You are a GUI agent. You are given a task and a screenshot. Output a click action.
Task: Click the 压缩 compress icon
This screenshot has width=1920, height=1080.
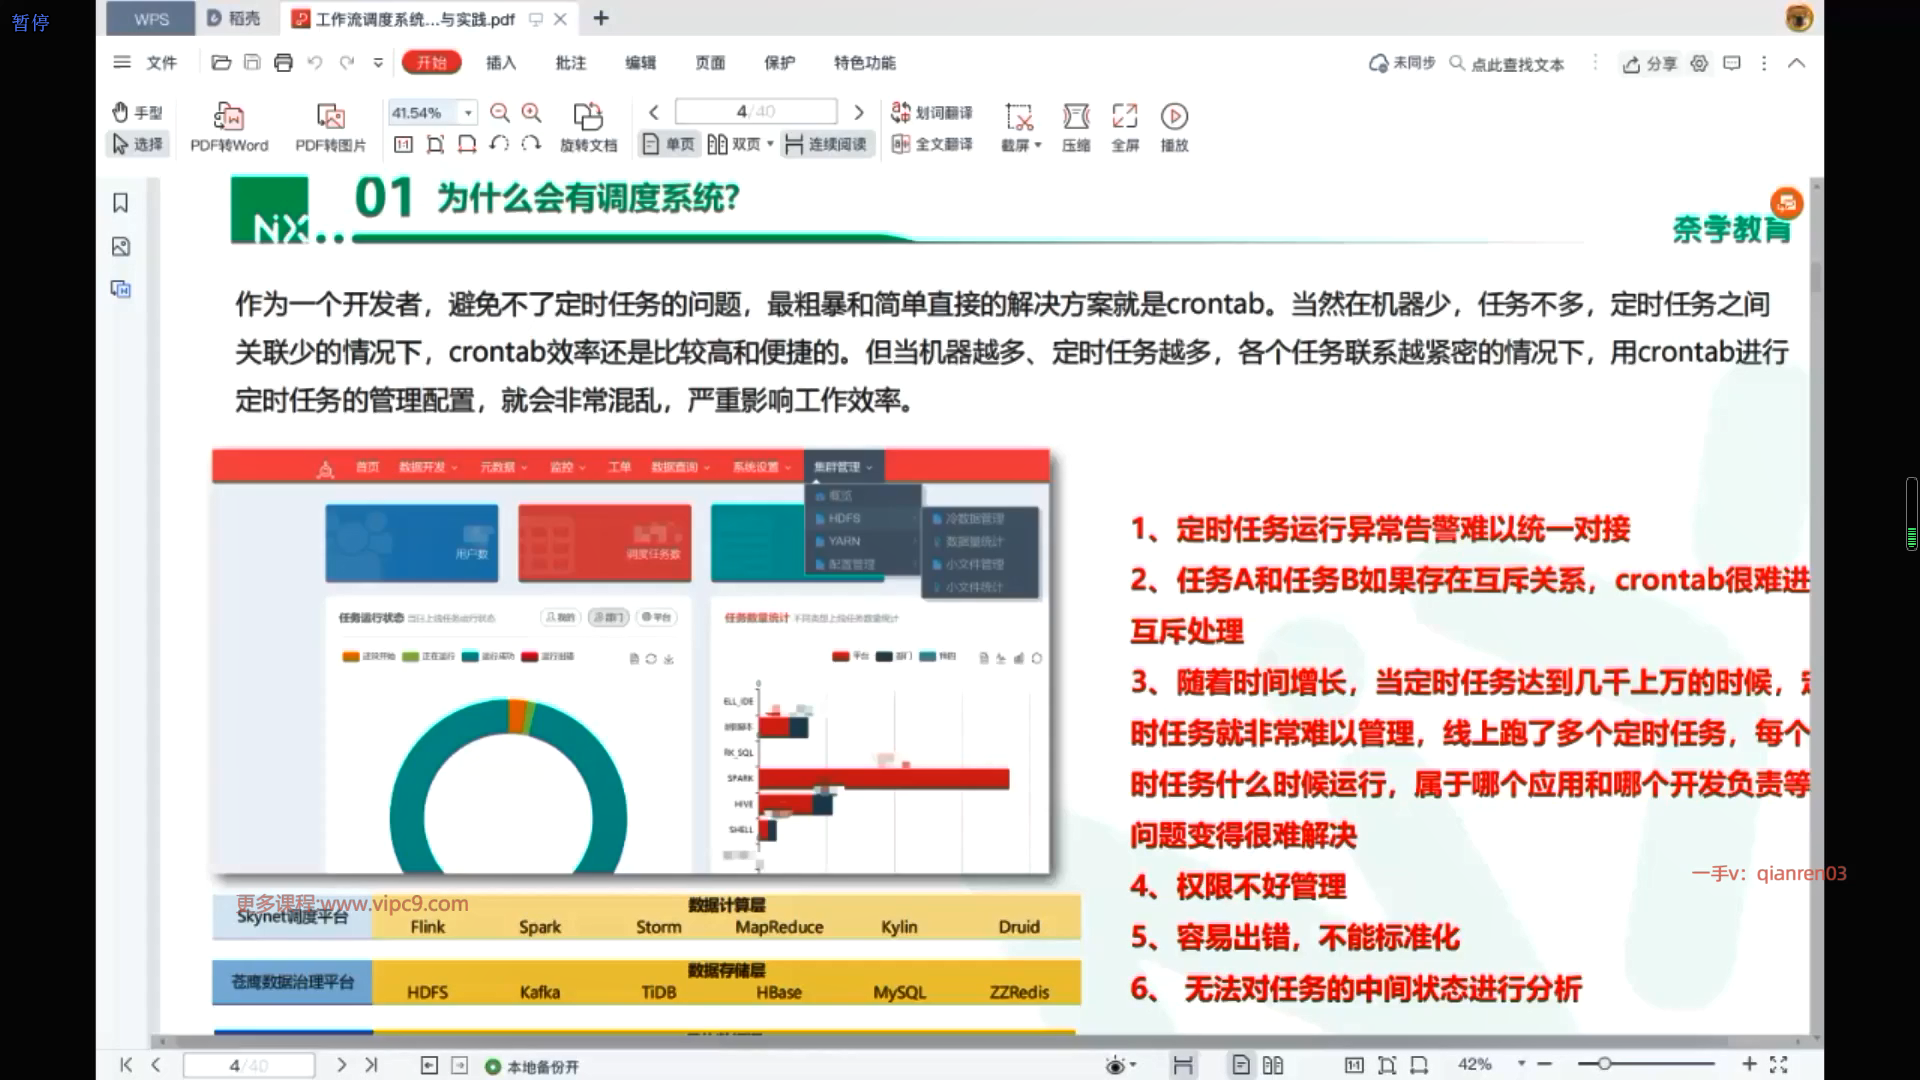click(1076, 117)
